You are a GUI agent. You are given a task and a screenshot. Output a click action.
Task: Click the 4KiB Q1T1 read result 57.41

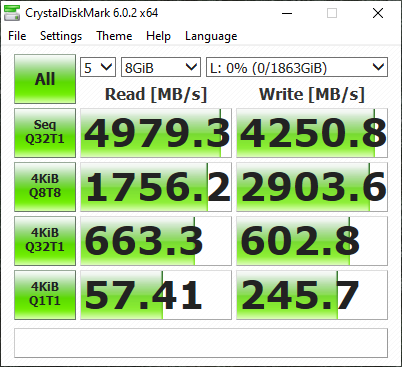pos(156,295)
